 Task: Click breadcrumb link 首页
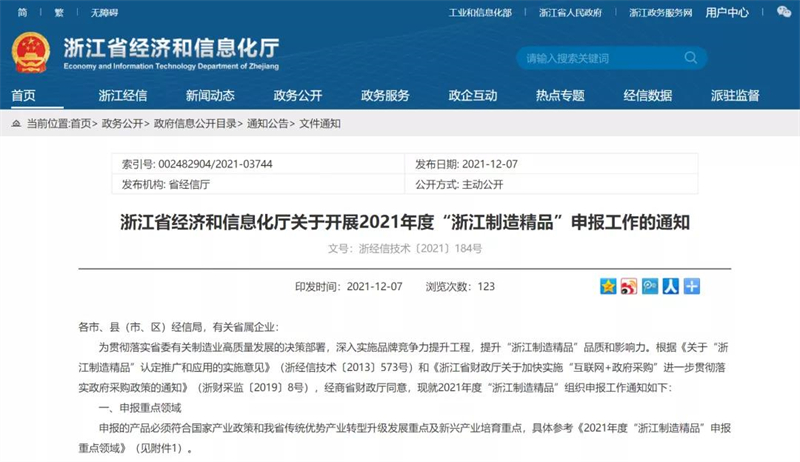pos(81,123)
